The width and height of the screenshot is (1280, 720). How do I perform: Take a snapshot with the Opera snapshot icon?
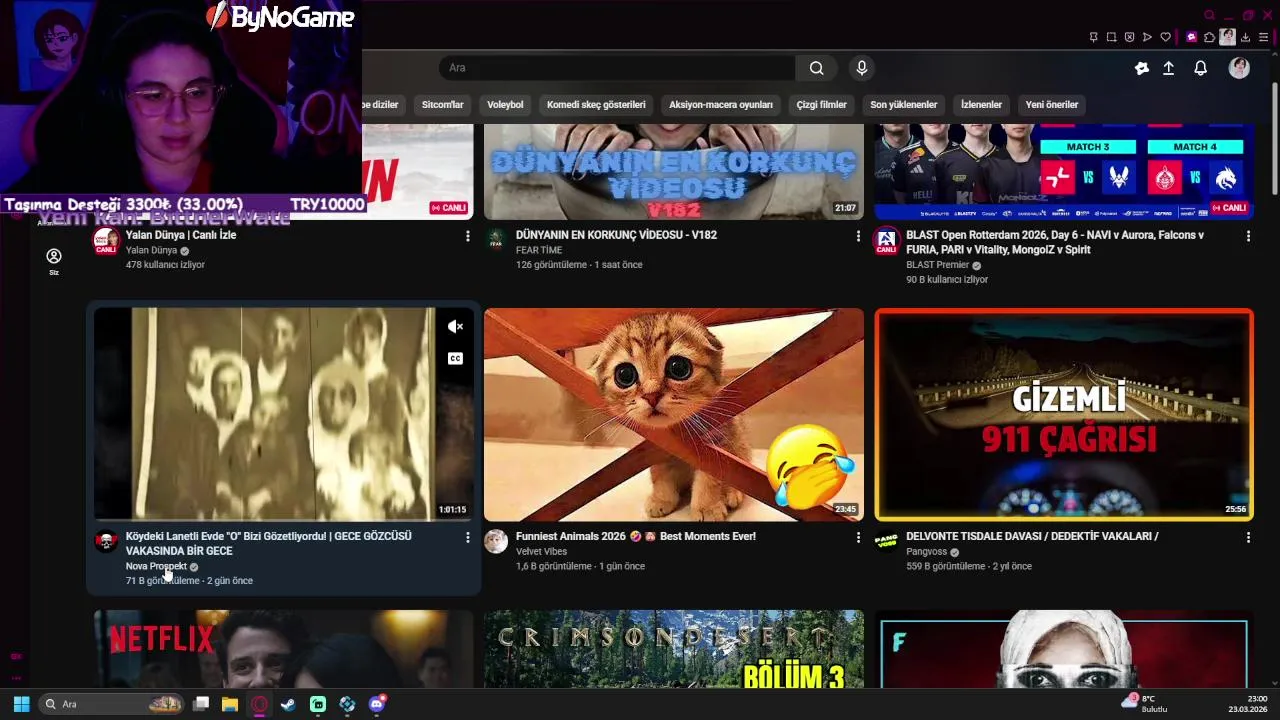[1111, 37]
